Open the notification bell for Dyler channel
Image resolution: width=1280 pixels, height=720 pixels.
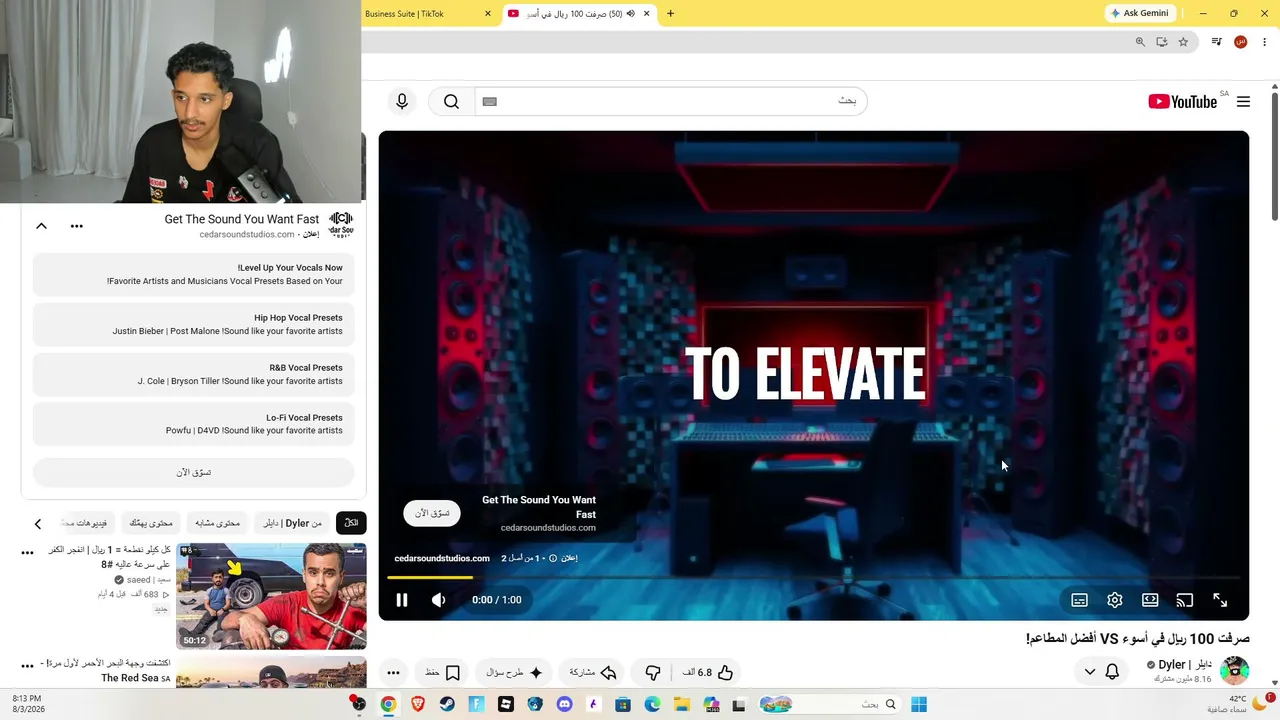[x=1112, y=672]
